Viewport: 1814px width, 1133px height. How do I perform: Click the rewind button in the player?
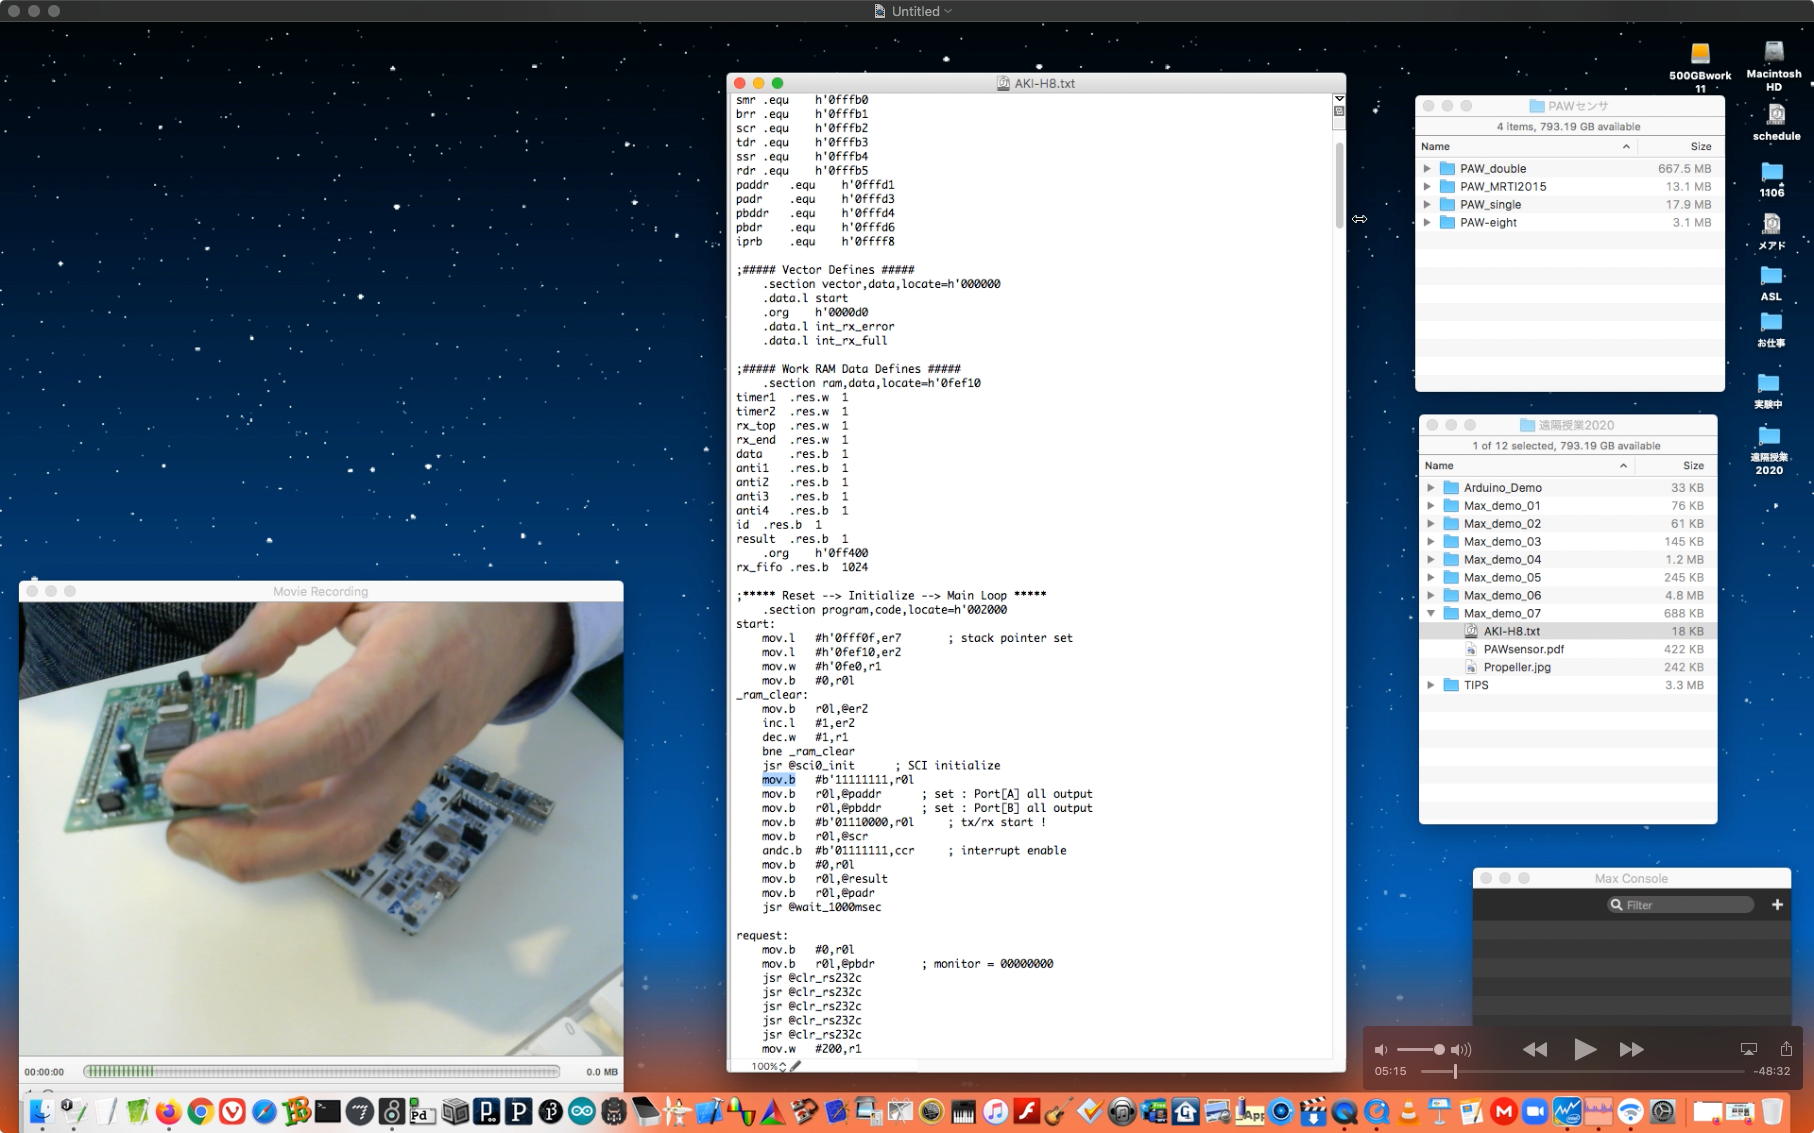point(1534,1049)
